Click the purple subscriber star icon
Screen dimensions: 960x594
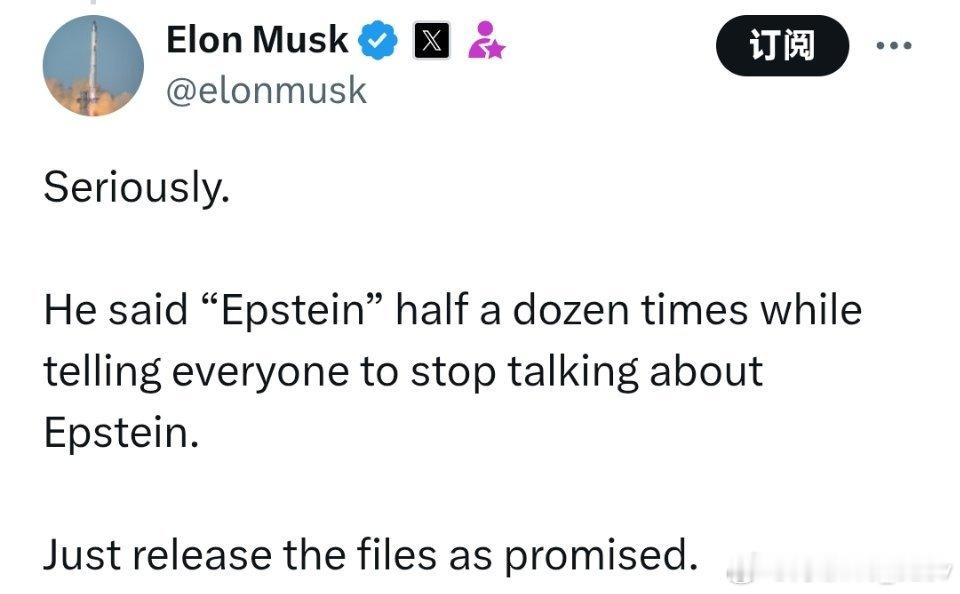point(486,40)
